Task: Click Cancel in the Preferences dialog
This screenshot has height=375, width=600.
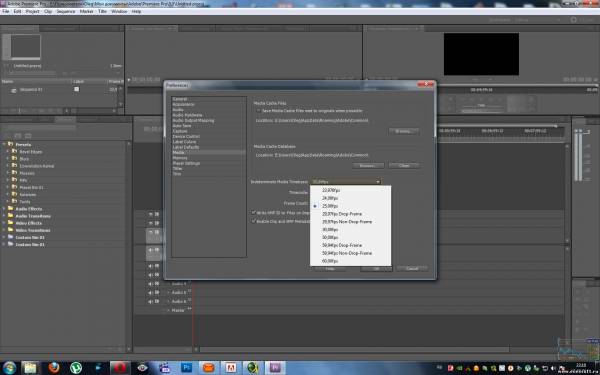Action: pos(412,269)
